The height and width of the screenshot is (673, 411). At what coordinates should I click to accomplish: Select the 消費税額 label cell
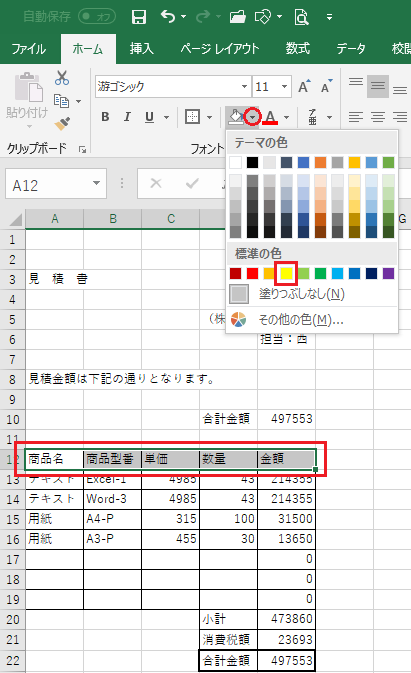click(x=228, y=640)
